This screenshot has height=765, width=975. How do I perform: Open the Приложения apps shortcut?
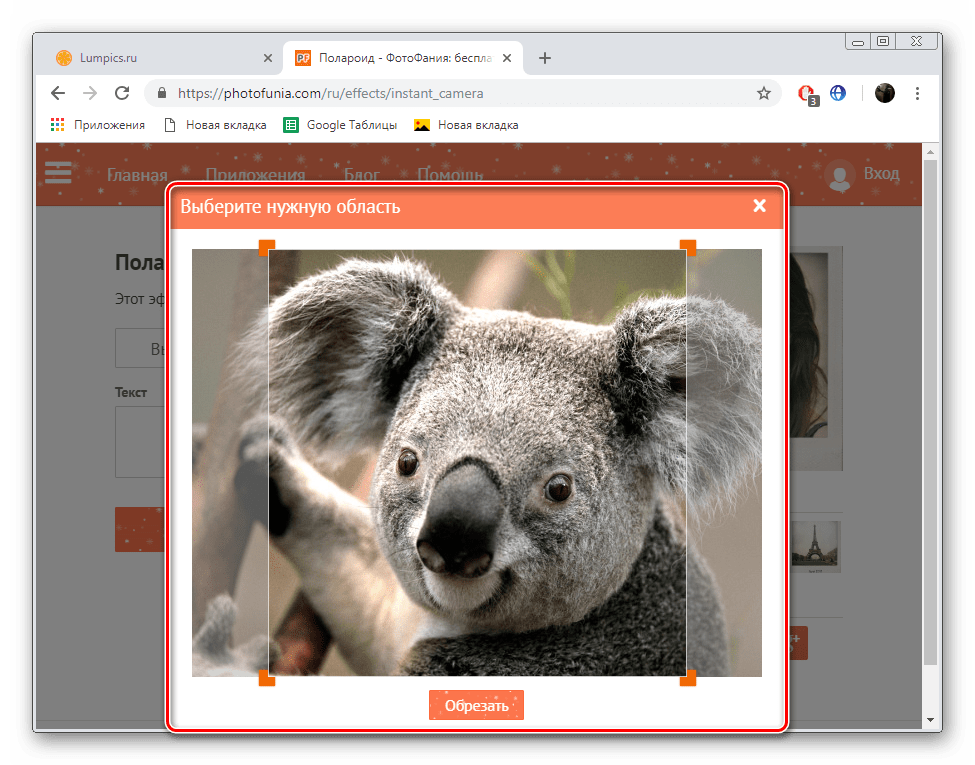pyautogui.click(x=97, y=125)
